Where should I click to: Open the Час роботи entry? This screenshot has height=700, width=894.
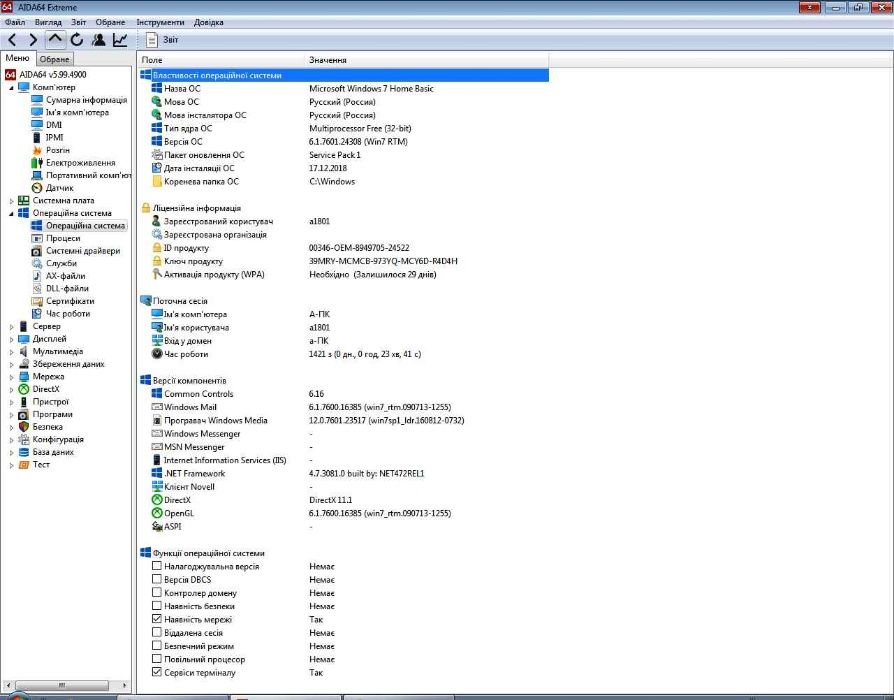(x=67, y=314)
